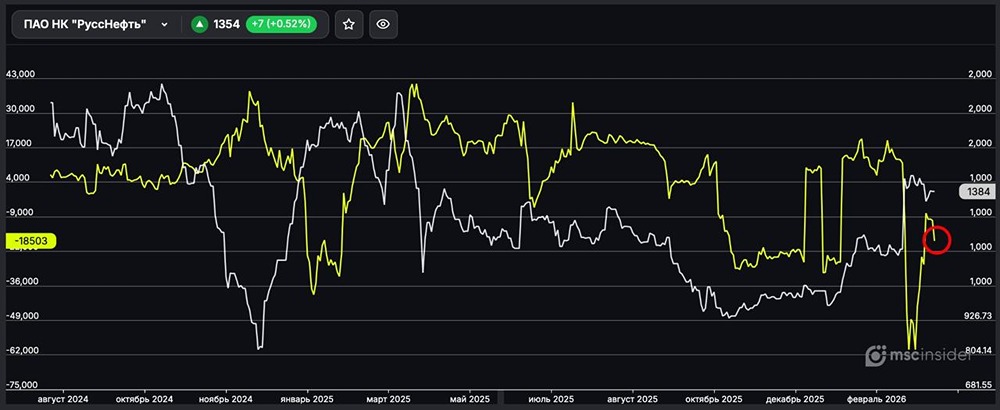Click the 30,000 left axis label
Screen dimensions: 1000x410
pyautogui.click(x=20, y=109)
